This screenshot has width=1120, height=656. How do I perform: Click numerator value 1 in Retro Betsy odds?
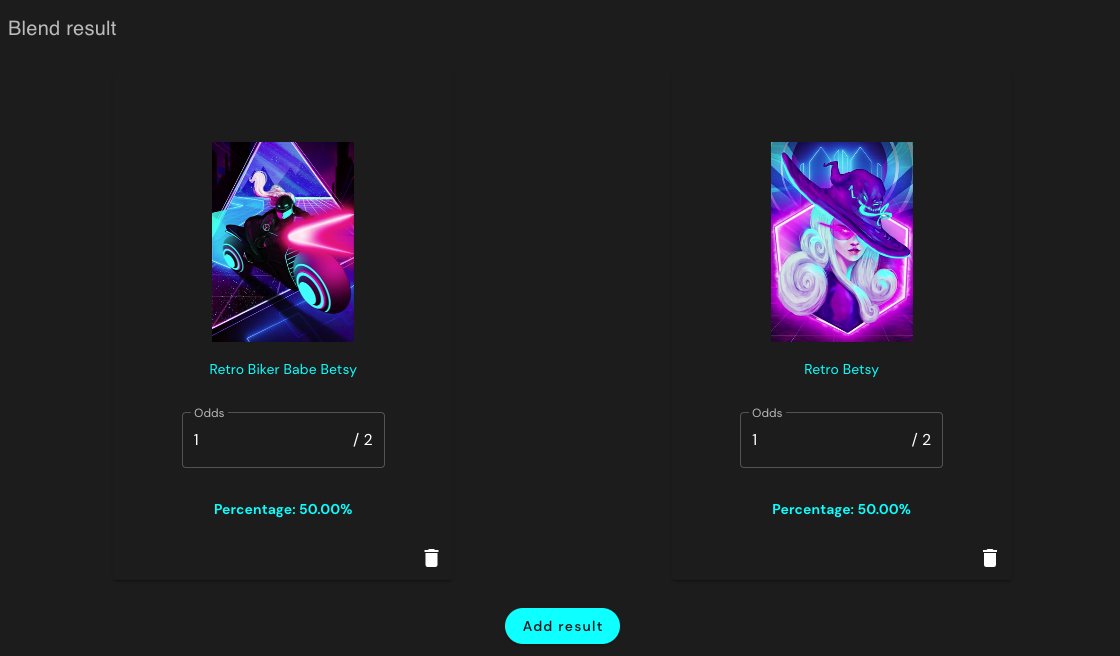click(754, 440)
